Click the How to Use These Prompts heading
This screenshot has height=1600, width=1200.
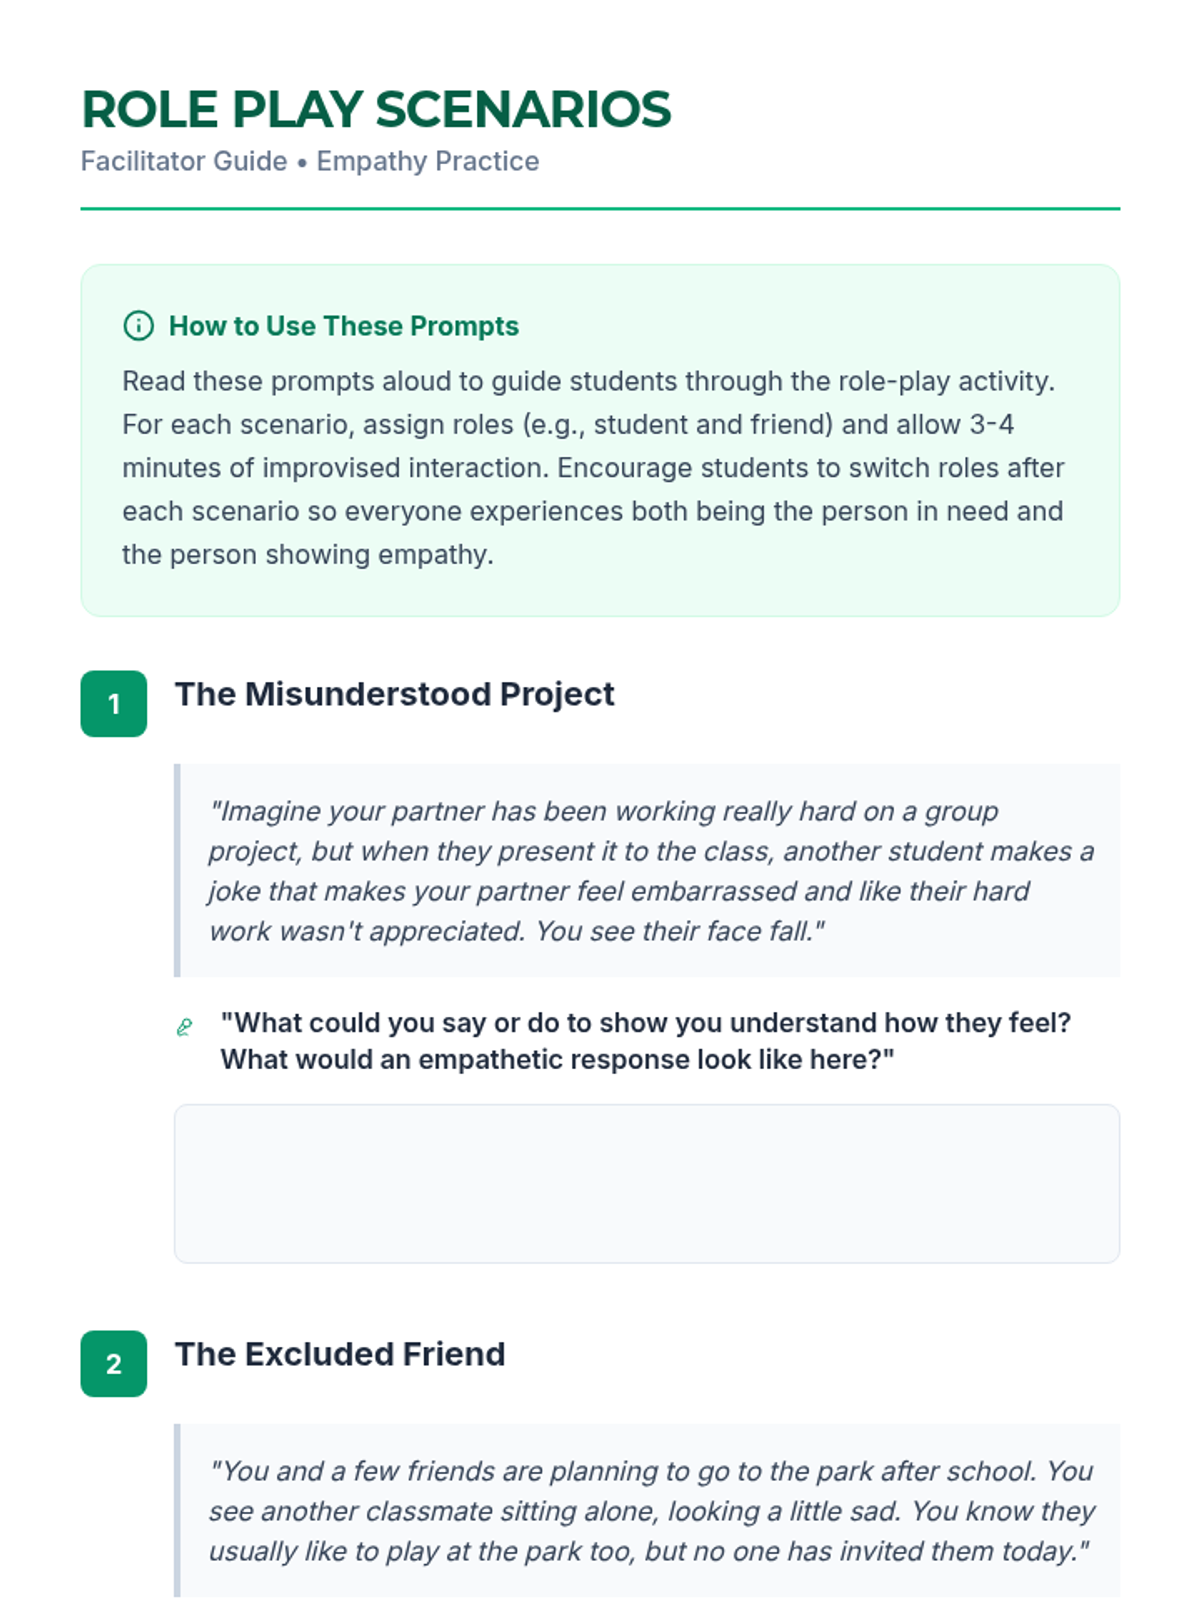344,326
